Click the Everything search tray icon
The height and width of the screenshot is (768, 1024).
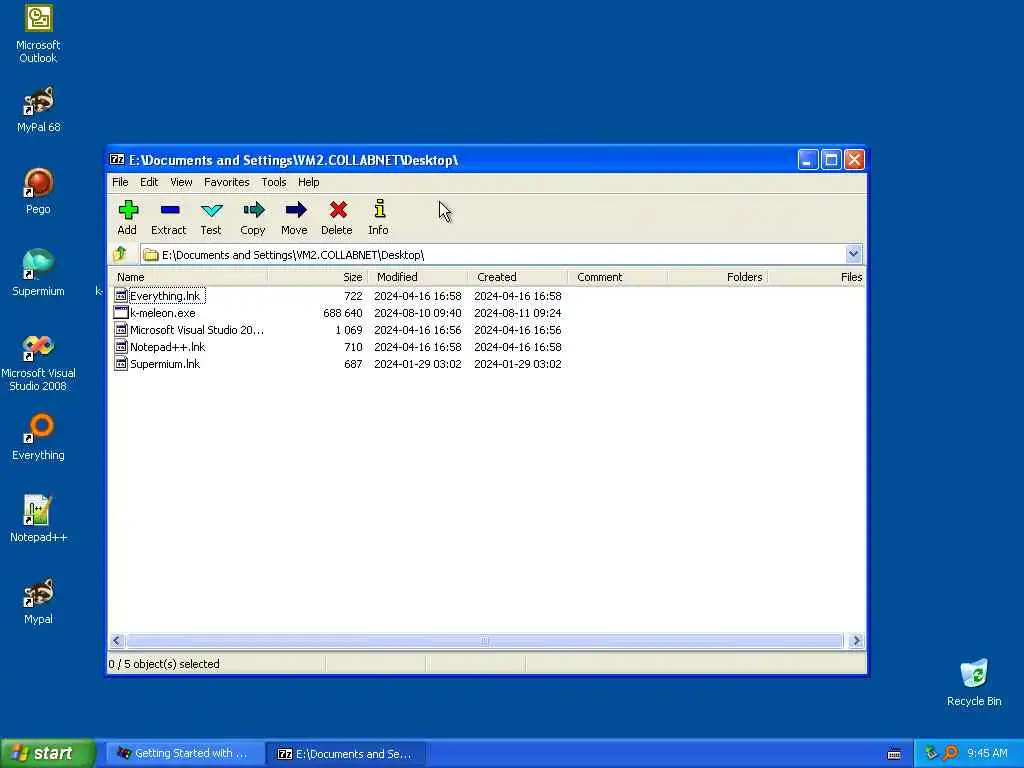[951, 753]
